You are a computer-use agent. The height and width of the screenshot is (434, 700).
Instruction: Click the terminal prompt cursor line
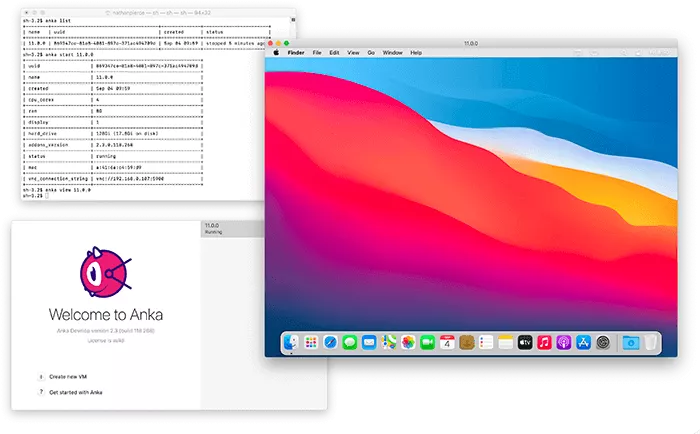(36, 196)
